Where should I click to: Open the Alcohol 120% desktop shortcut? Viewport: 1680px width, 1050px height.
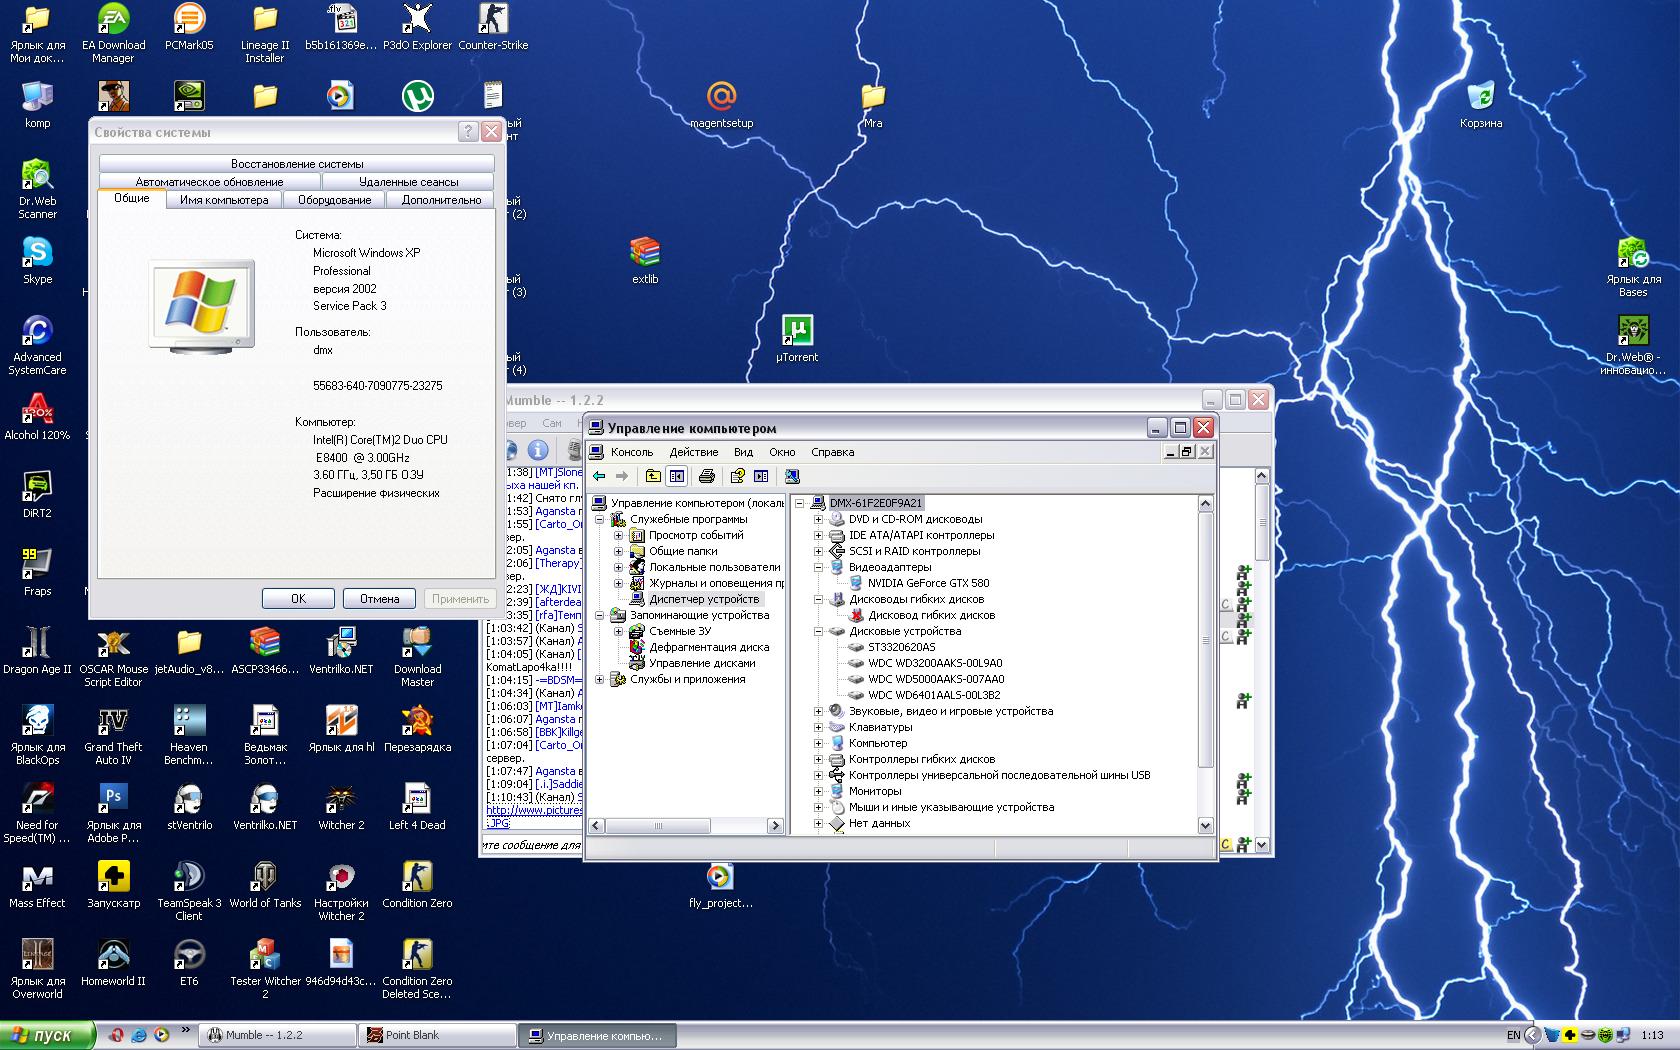(x=37, y=416)
